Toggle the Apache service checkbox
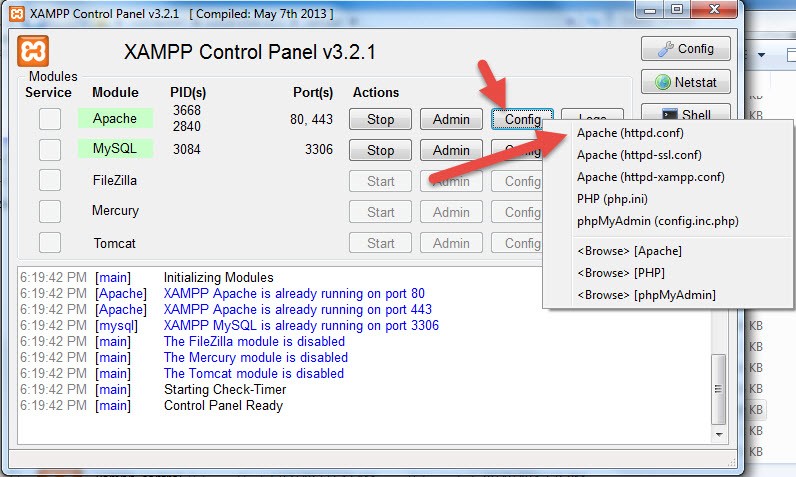 tap(50, 119)
